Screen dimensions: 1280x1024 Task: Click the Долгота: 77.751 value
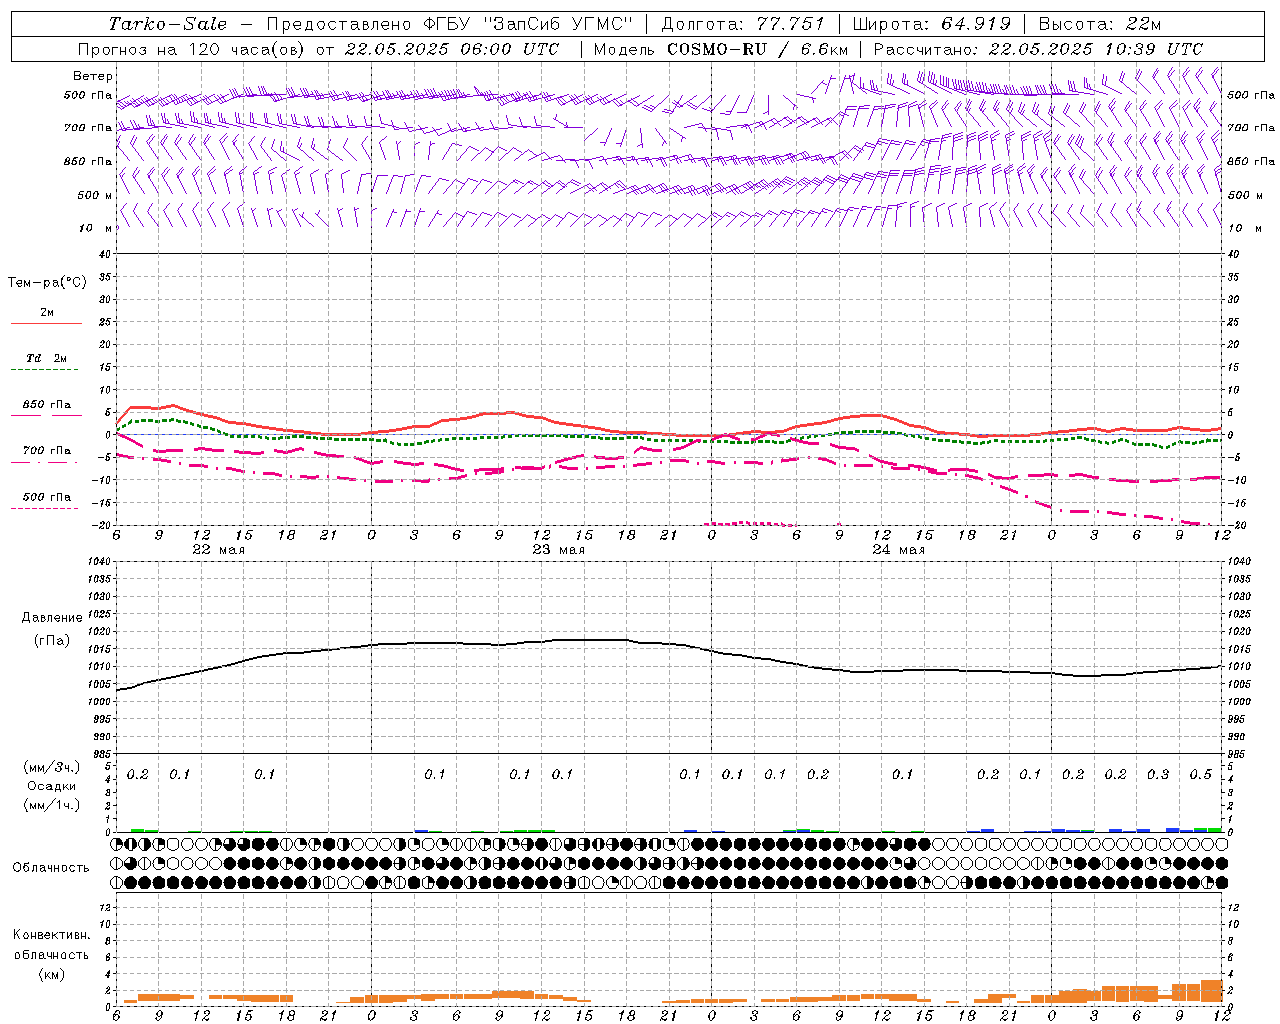click(743, 24)
